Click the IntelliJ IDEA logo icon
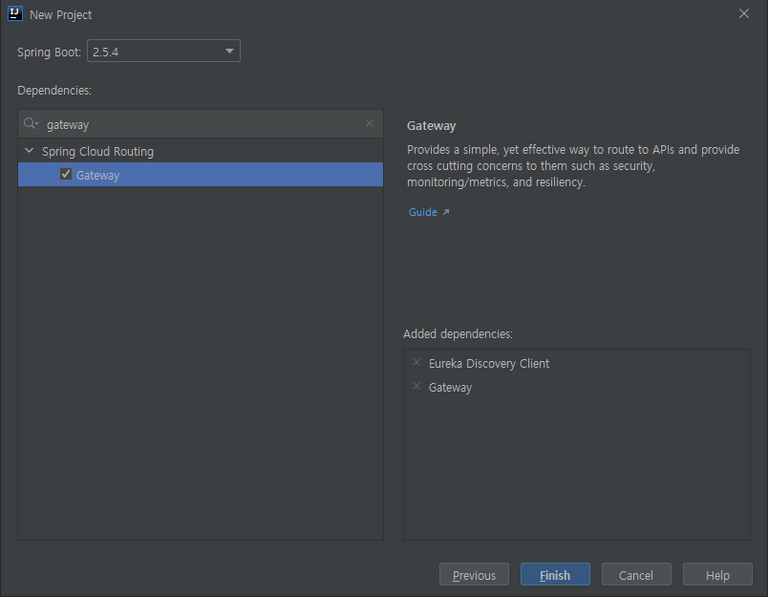The height and width of the screenshot is (597, 768). pos(15,14)
